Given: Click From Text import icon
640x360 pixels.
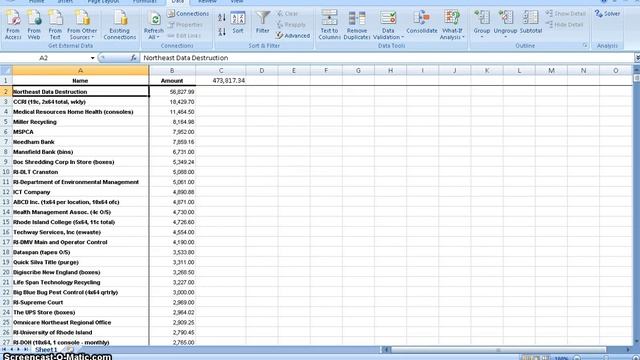Looking at the screenshot, I should click(x=55, y=24).
